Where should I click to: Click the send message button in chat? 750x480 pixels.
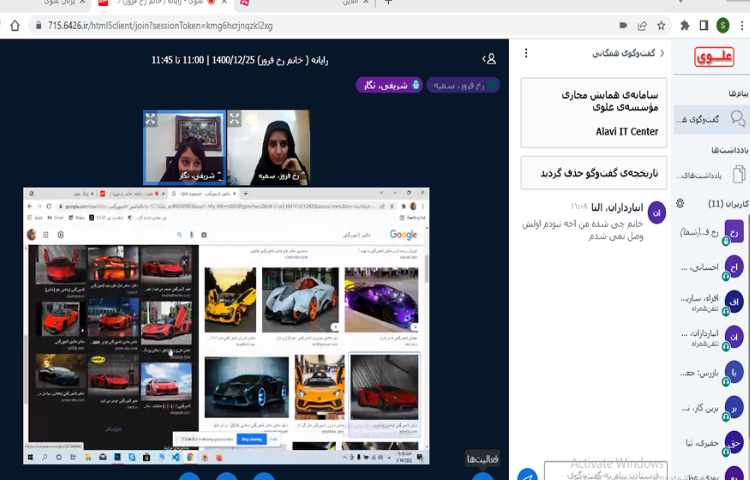tap(527, 474)
